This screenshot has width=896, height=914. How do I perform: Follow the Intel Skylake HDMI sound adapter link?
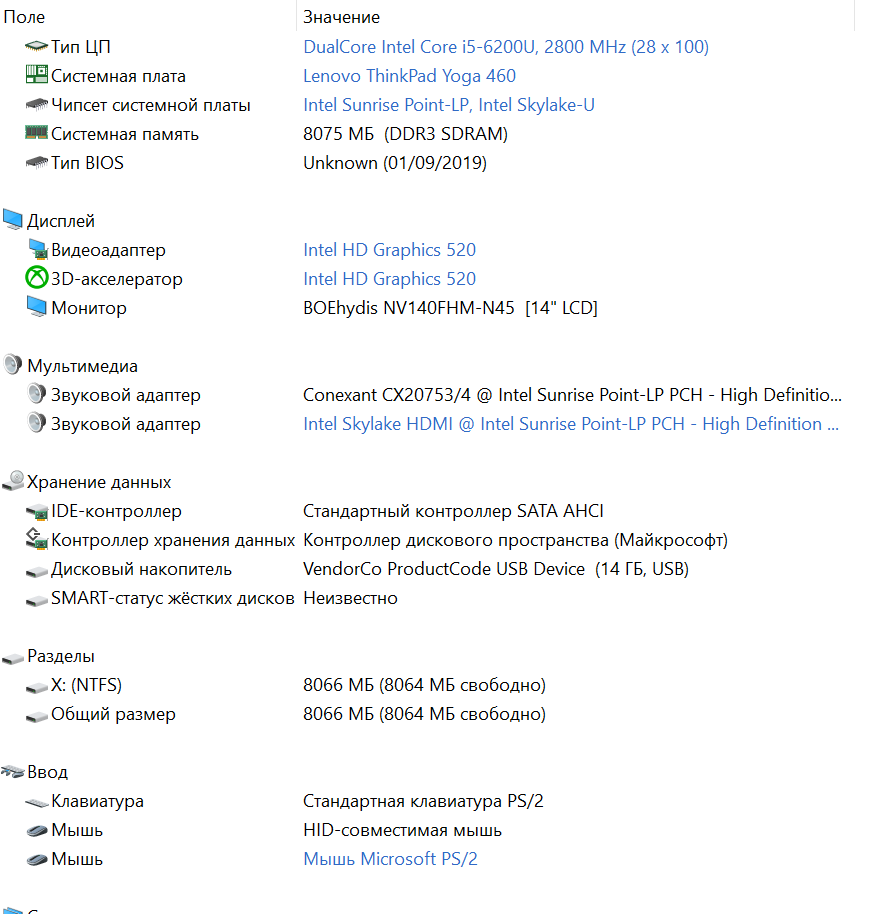(x=571, y=424)
